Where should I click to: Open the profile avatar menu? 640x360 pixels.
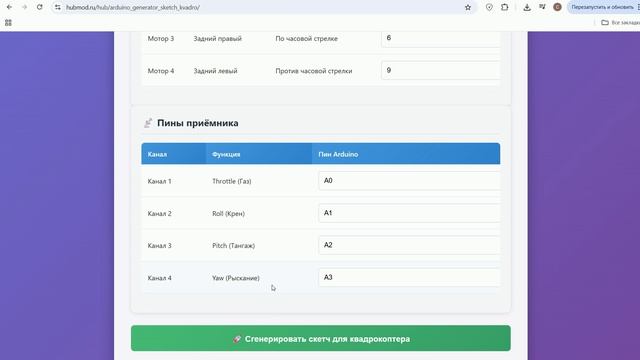pos(557,7)
